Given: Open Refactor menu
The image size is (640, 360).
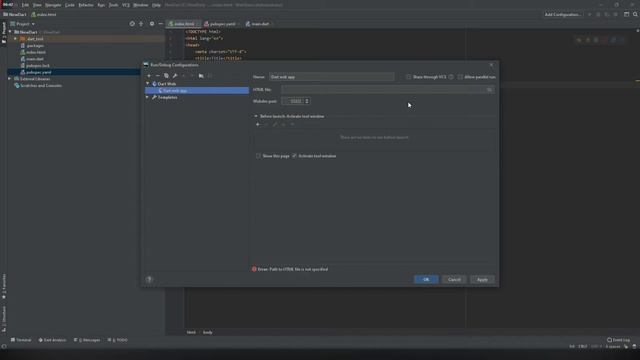Looking at the screenshot, I should tap(86, 5).
